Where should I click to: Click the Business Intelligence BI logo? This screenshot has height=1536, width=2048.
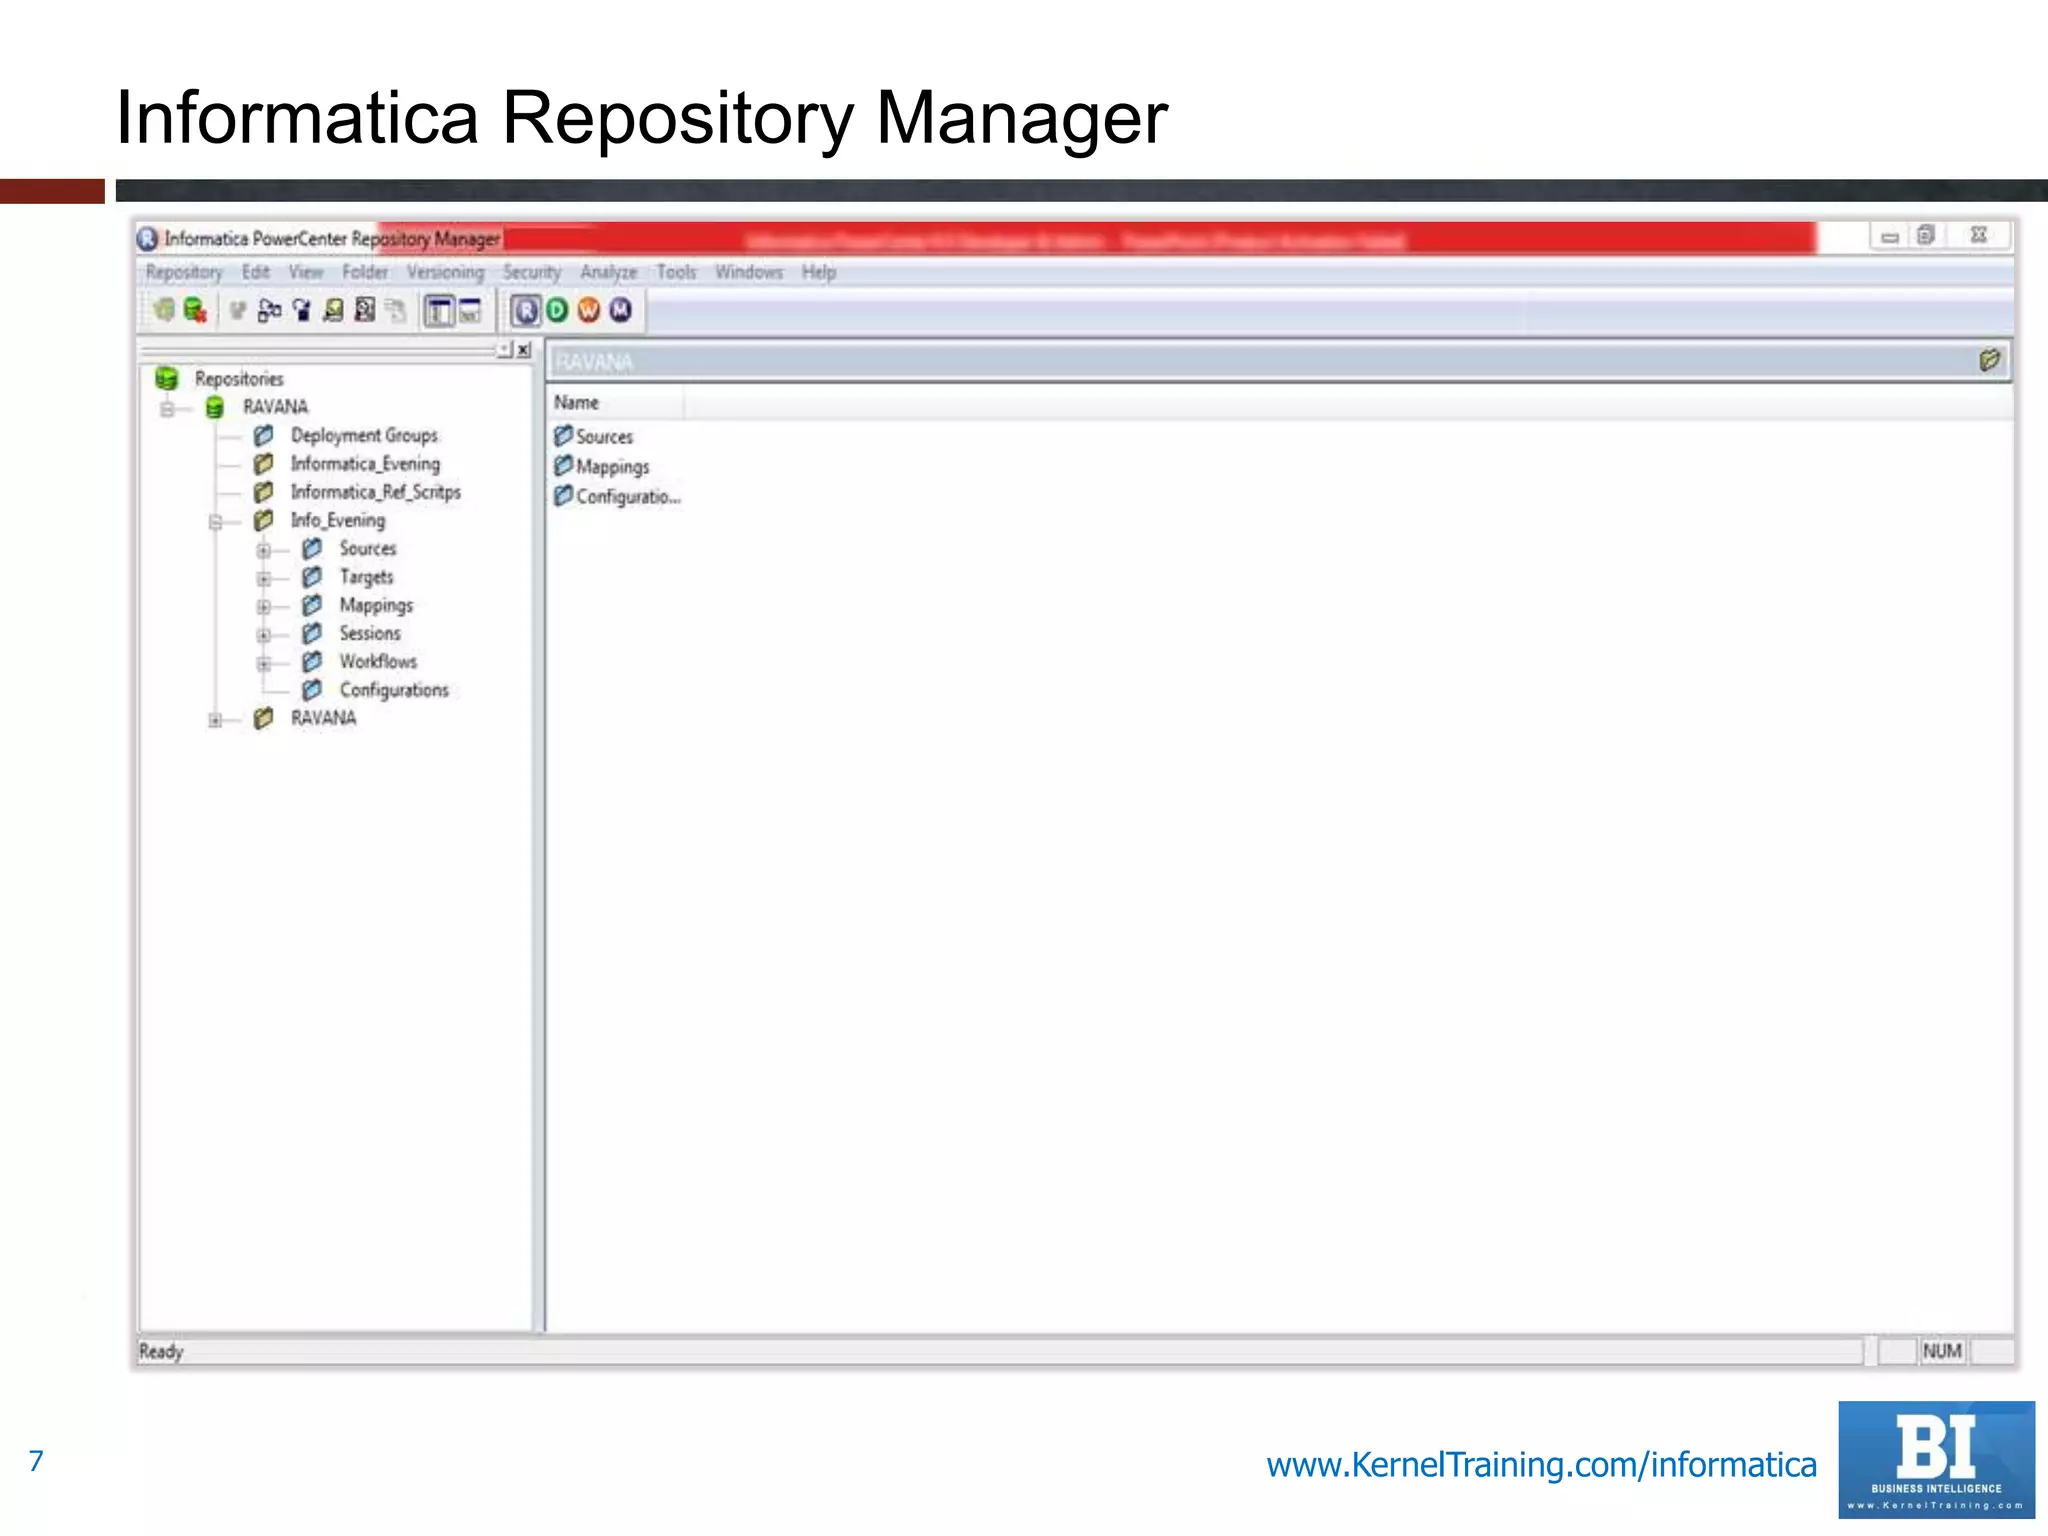[x=1936, y=1459]
